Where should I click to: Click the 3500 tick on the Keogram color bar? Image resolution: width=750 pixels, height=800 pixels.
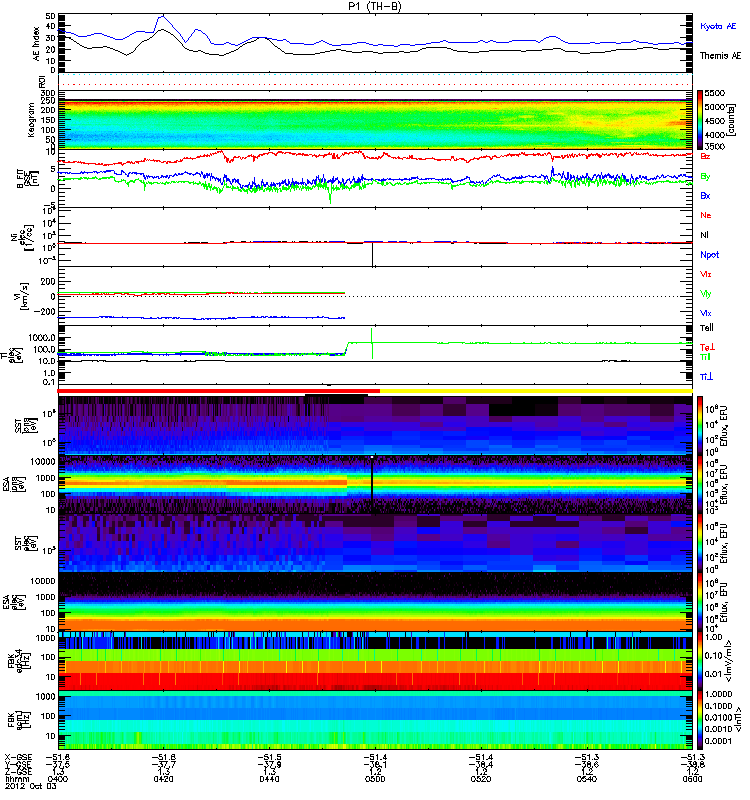(714, 146)
